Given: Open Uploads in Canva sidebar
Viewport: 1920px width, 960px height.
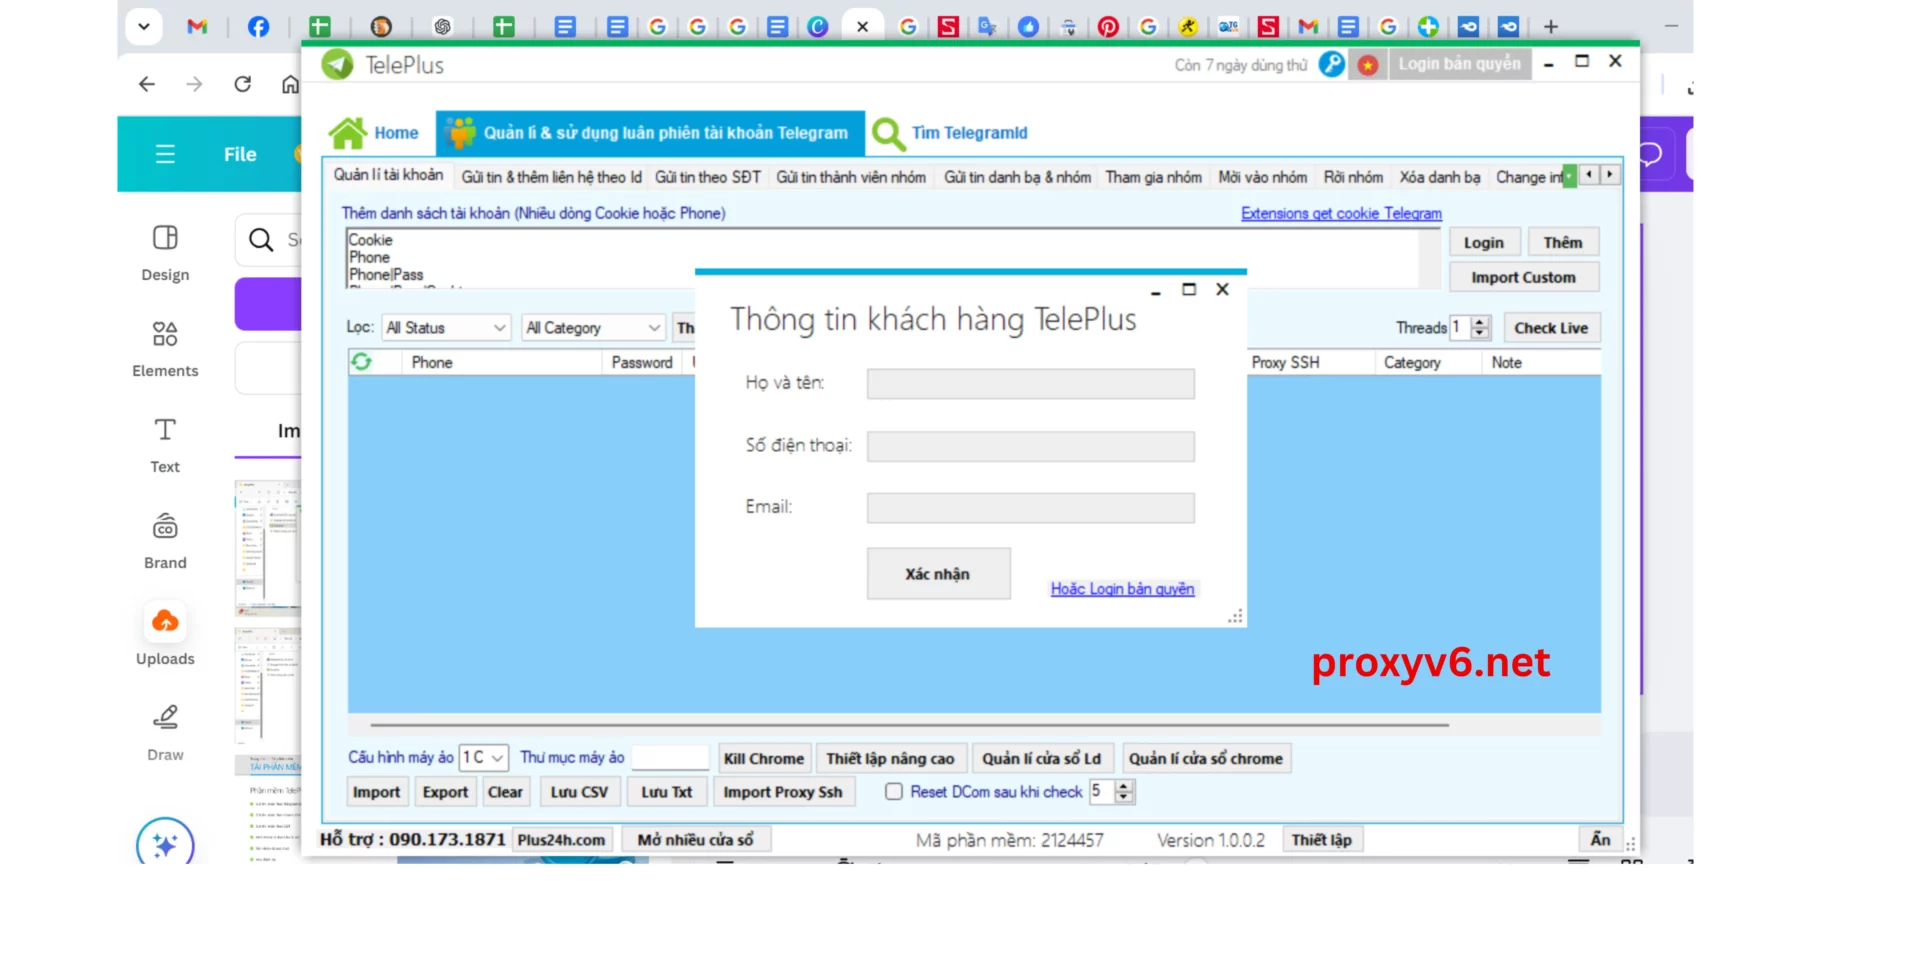Looking at the screenshot, I should [165, 636].
